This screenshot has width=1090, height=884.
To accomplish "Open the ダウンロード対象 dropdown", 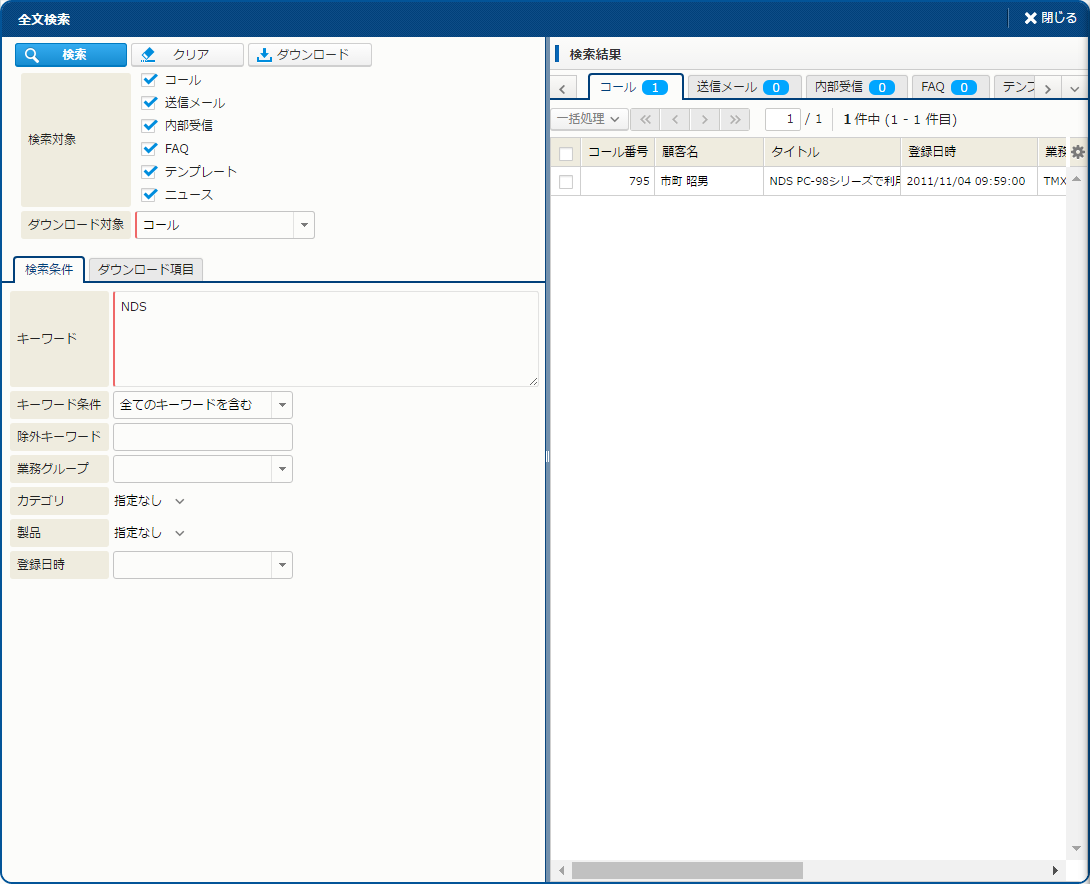I will 304,225.
